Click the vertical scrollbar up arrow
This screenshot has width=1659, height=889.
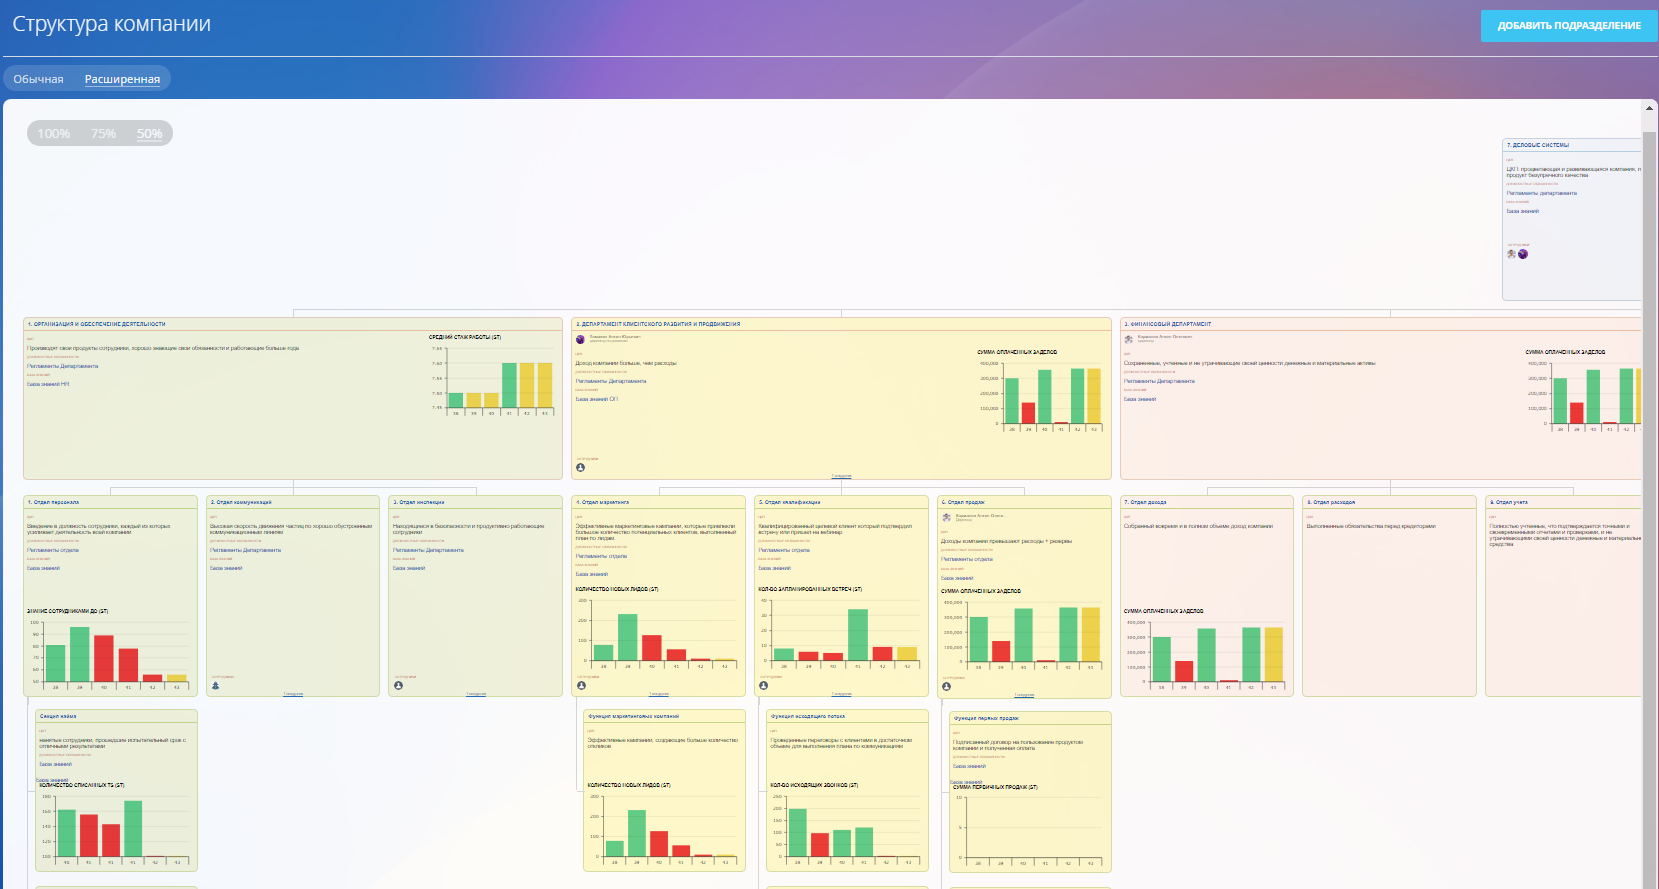pyautogui.click(x=1649, y=107)
